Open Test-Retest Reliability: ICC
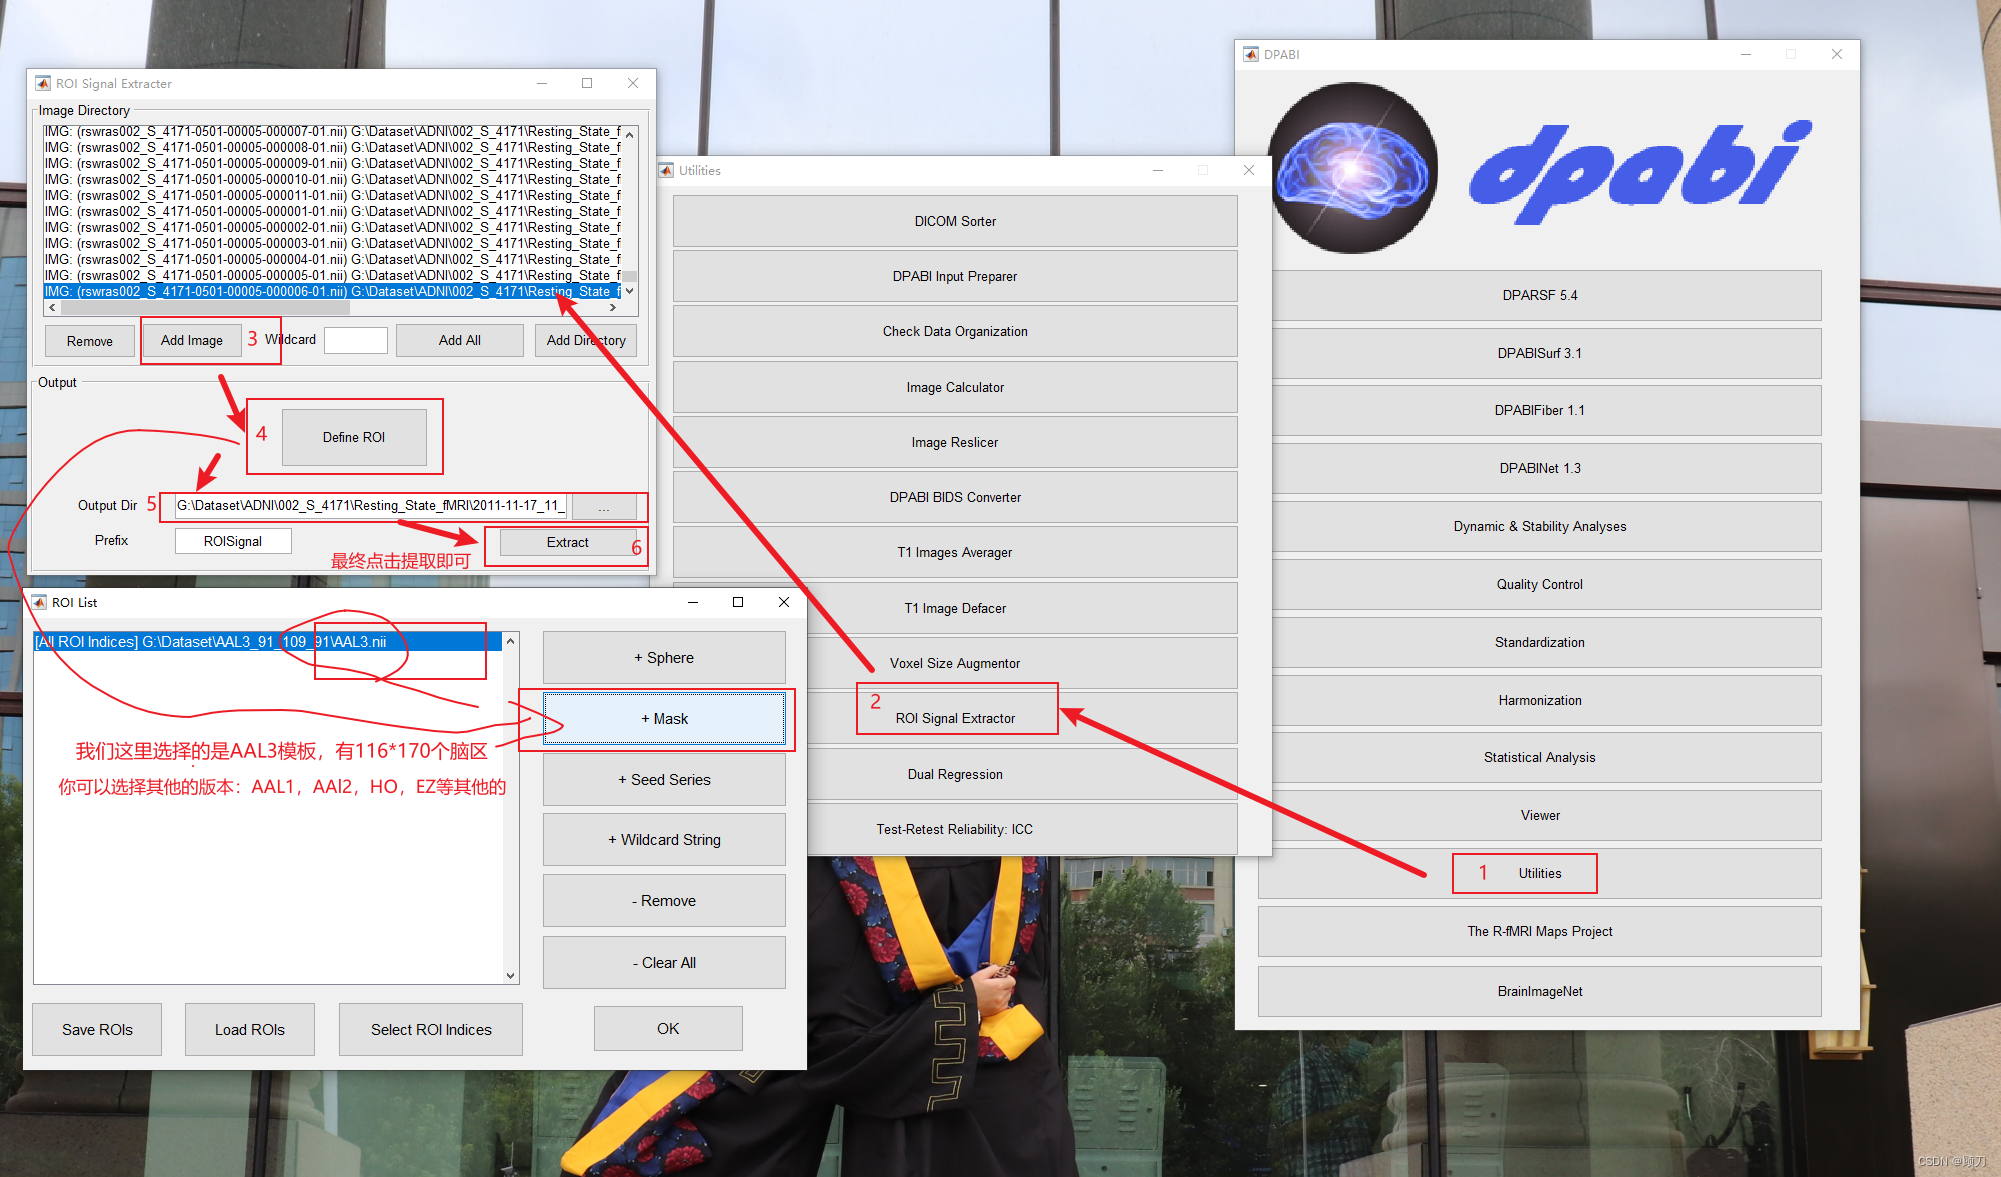 (955, 829)
